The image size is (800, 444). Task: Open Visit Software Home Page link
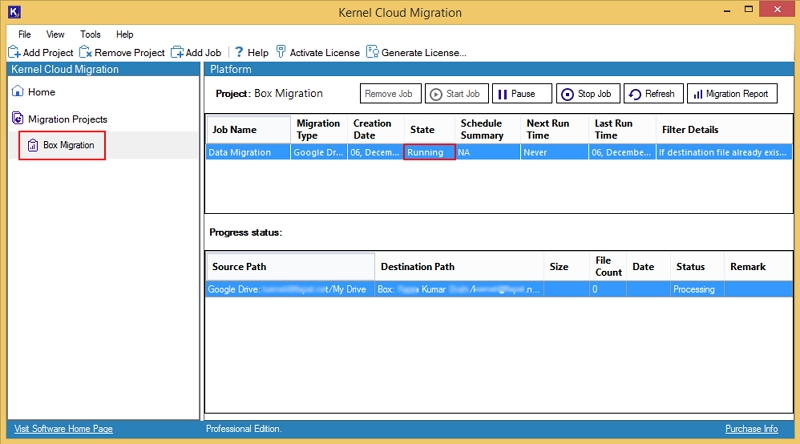[x=63, y=429]
